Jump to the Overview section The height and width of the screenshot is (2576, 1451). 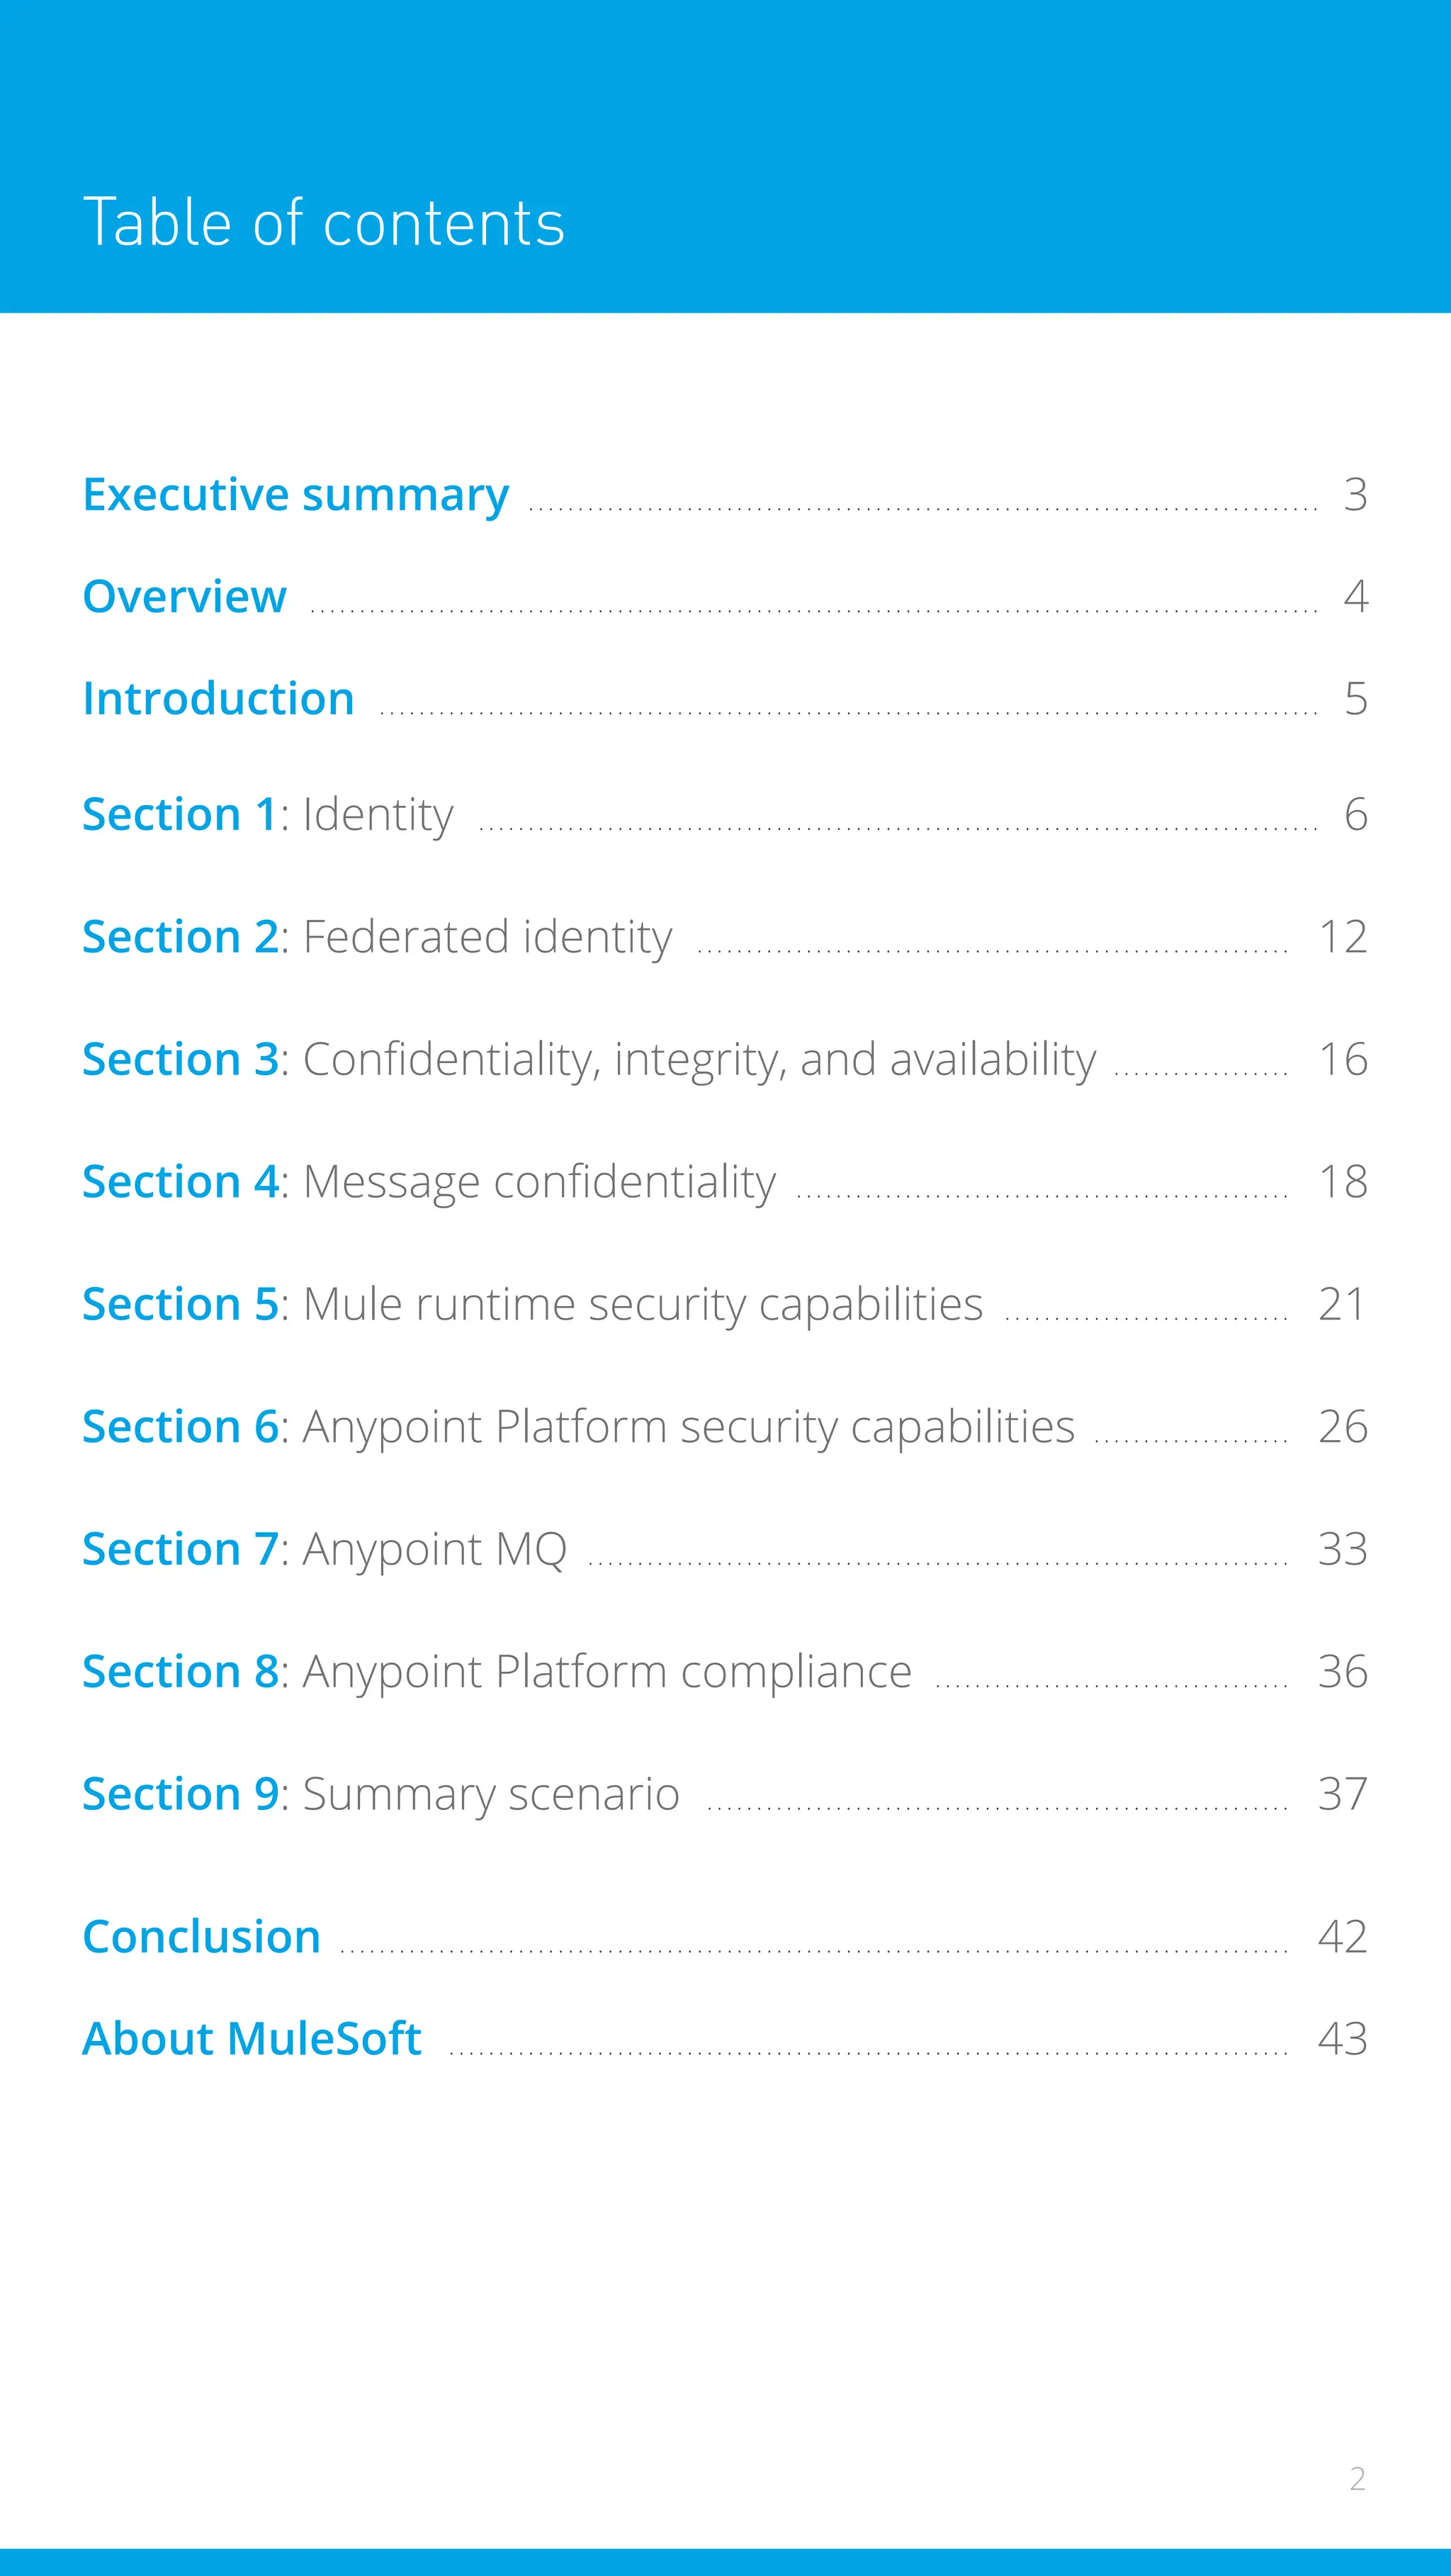point(185,597)
